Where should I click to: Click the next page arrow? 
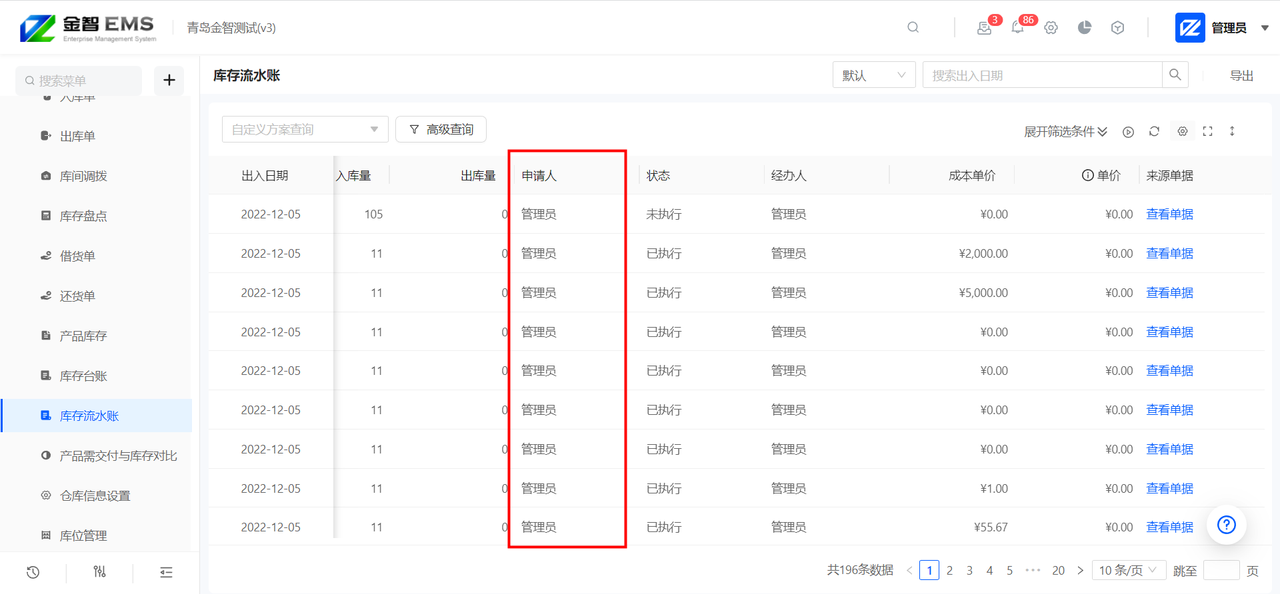(x=1080, y=570)
